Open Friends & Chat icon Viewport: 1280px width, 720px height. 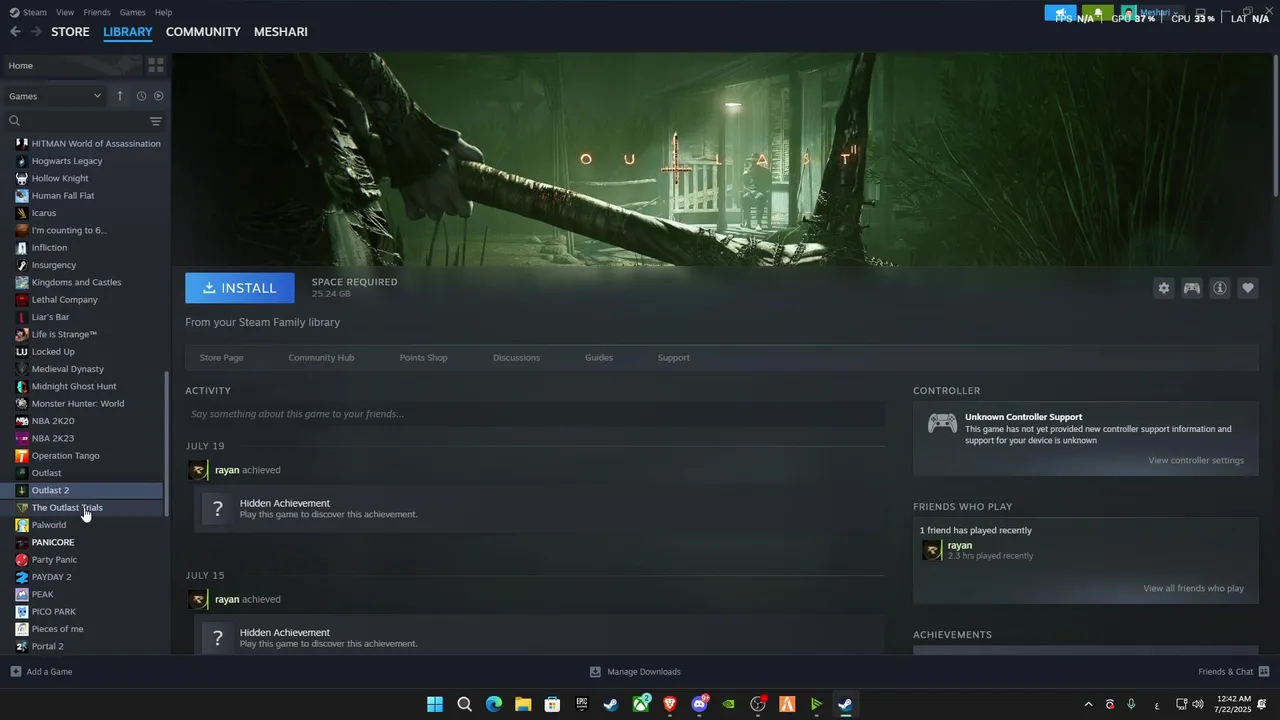click(x=1264, y=672)
